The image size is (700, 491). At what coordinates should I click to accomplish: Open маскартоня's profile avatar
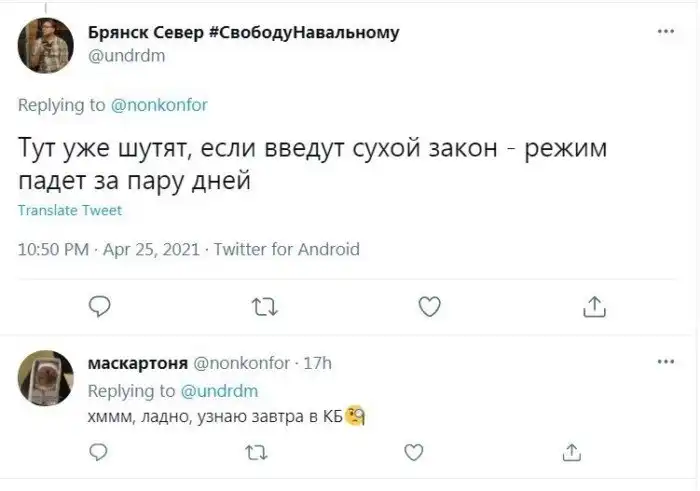click(45, 377)
